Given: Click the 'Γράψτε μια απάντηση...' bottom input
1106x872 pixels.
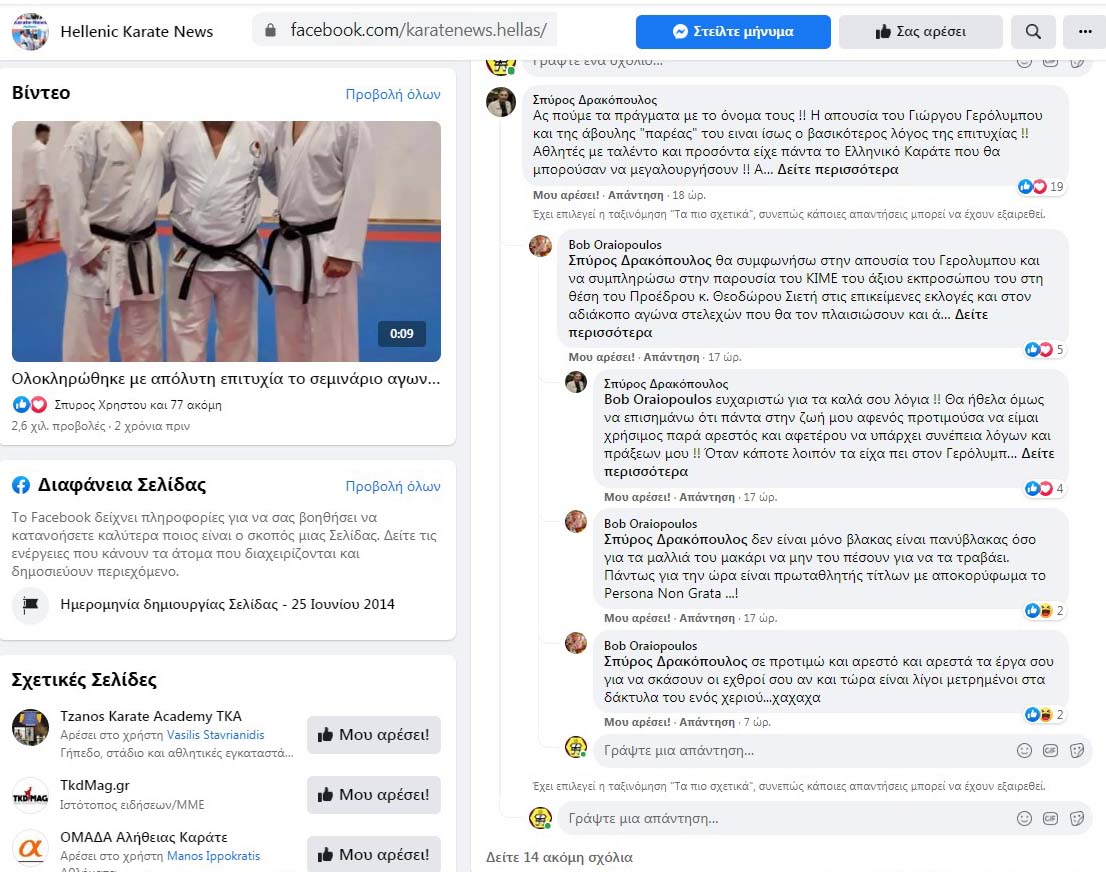Looking at the screenshot, I should [x=780, y=818].
